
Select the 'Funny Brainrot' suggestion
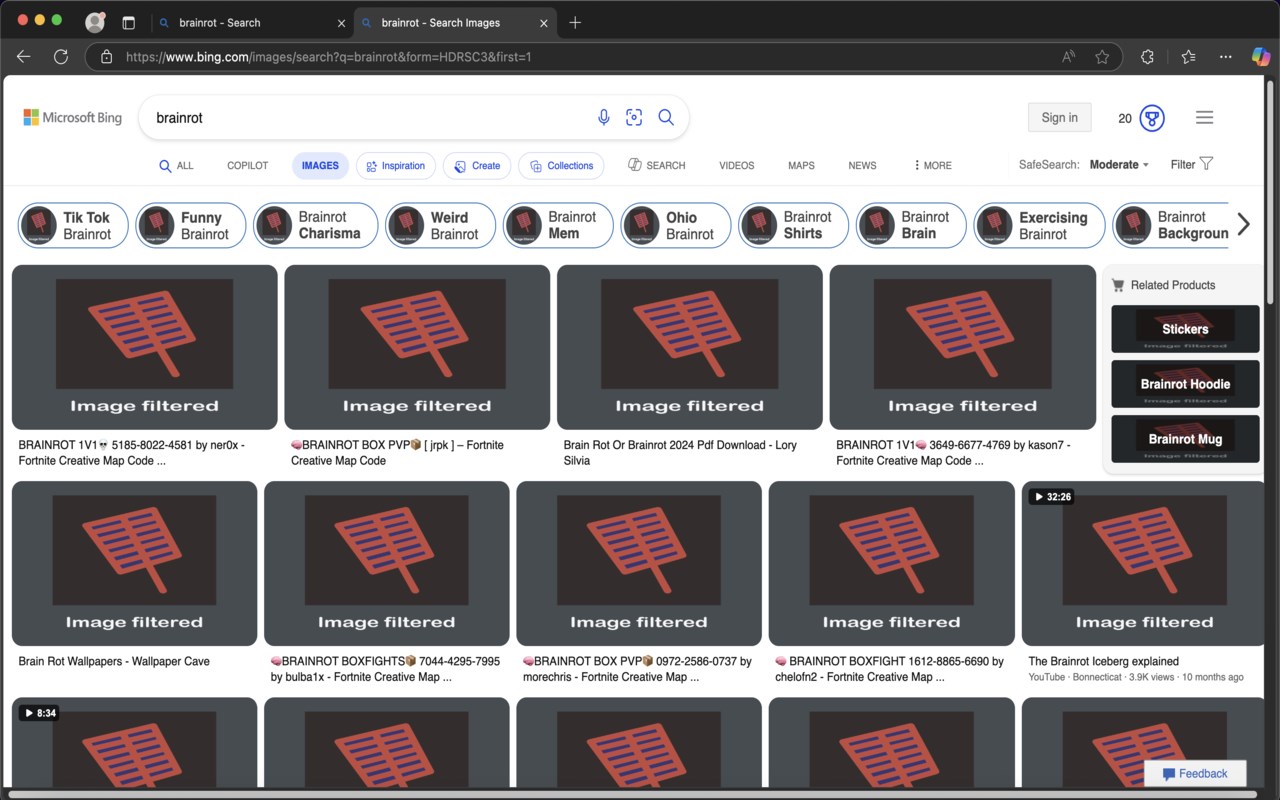click(191, 225)
